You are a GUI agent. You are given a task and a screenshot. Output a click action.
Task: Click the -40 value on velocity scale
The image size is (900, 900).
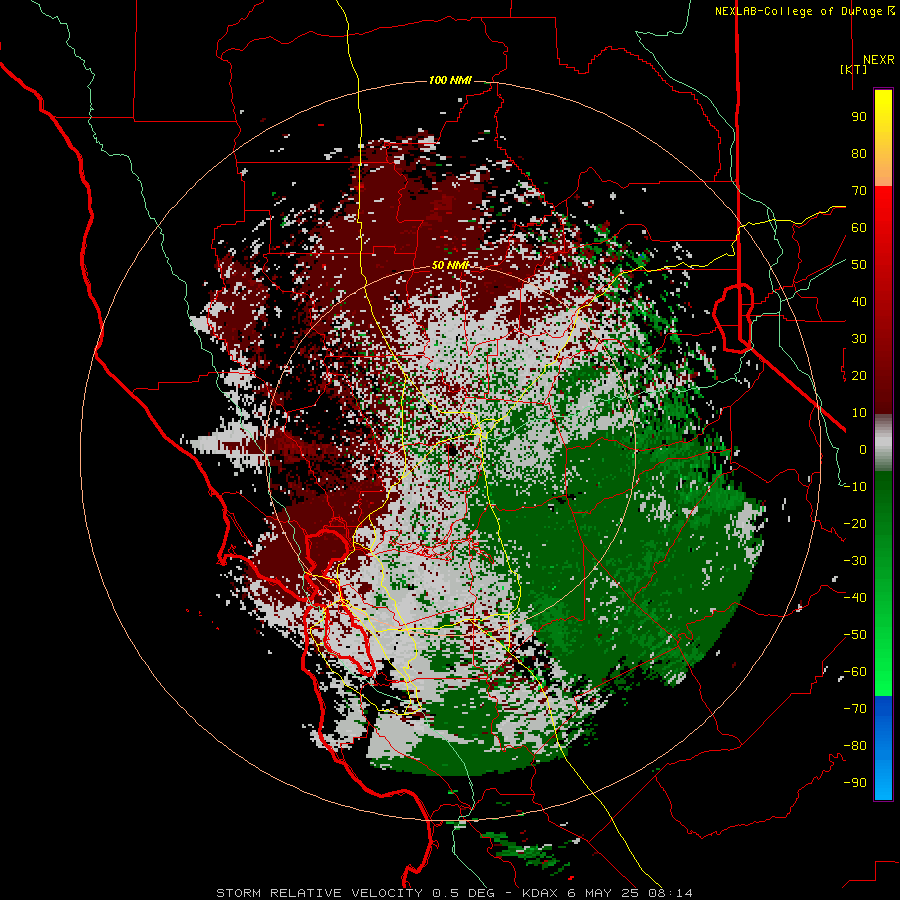click(x=855, y=598)
